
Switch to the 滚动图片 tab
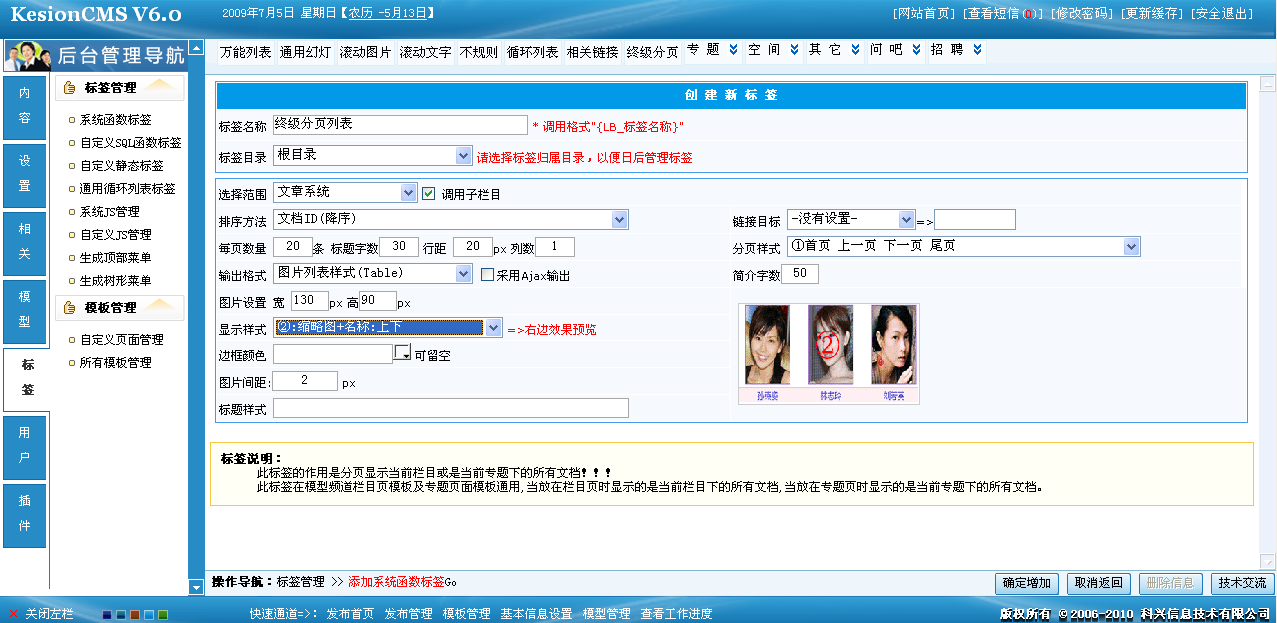click(x=365, y=52)
